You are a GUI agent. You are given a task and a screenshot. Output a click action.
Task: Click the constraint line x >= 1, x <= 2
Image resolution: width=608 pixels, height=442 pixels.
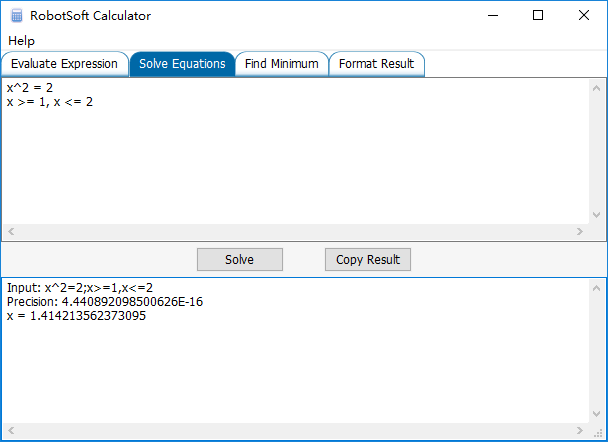(x=50, y=102)
